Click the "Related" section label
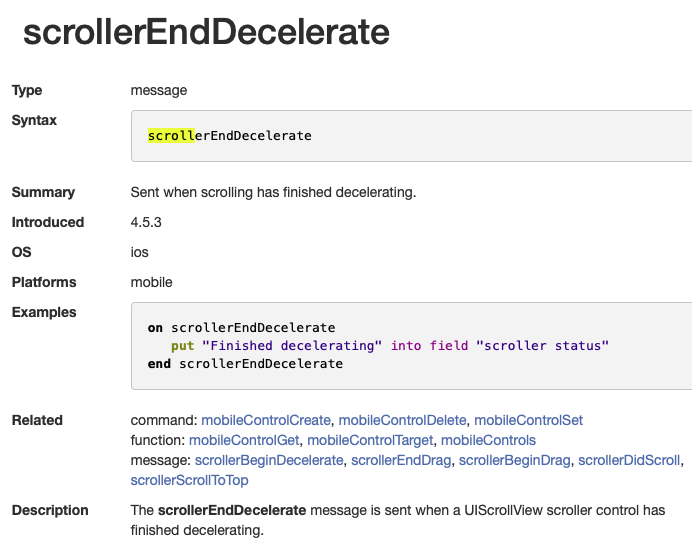692x547 pixels. point(37,420)
